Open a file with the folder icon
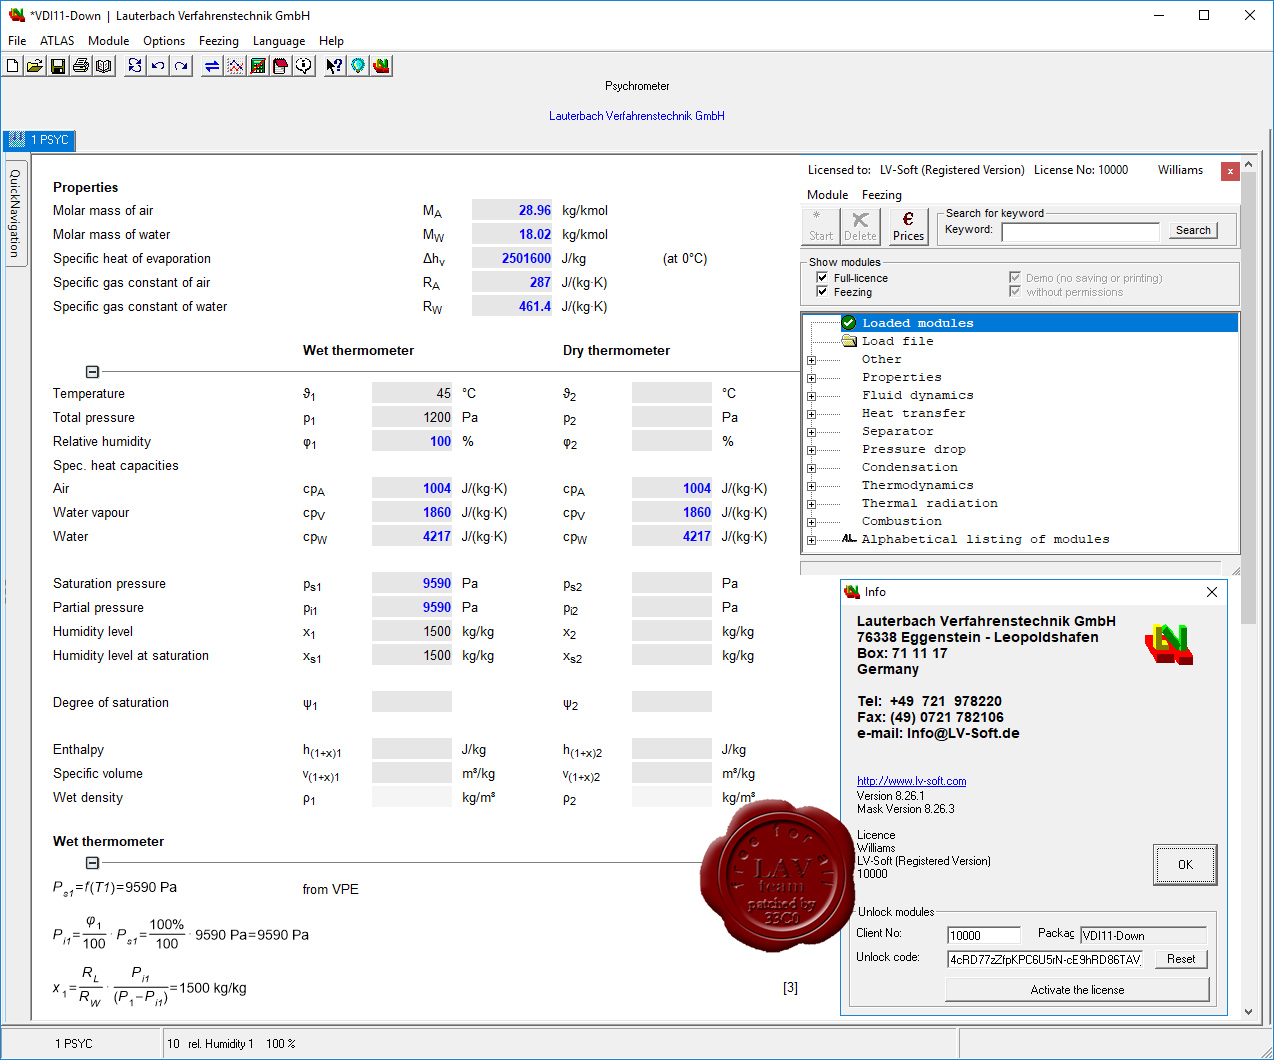 click(x=35, y=66)
